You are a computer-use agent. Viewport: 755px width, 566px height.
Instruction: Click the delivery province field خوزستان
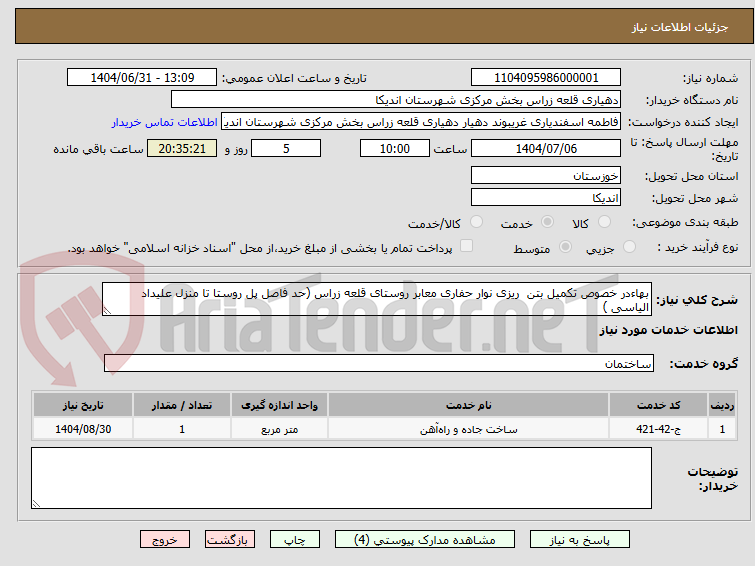coord(546,176)
